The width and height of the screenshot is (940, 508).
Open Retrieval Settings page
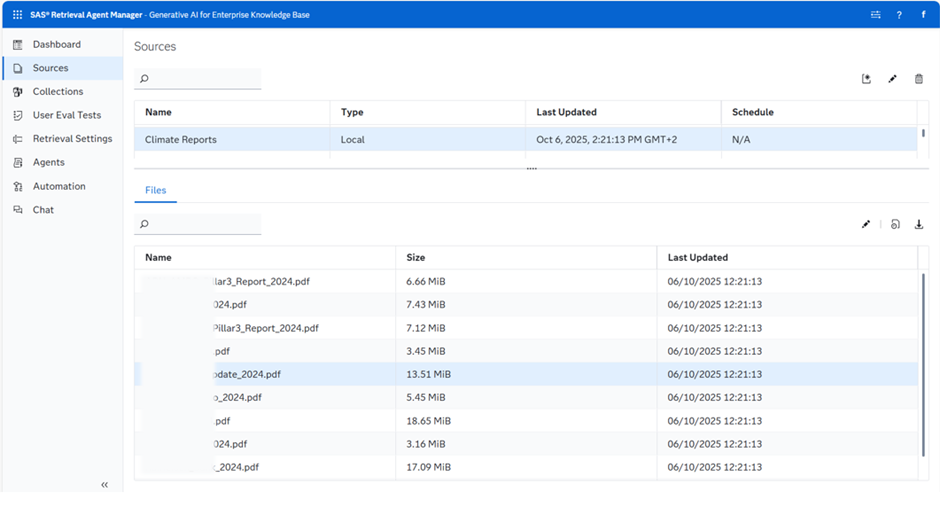pyautogui.click(x=72, y=139)
